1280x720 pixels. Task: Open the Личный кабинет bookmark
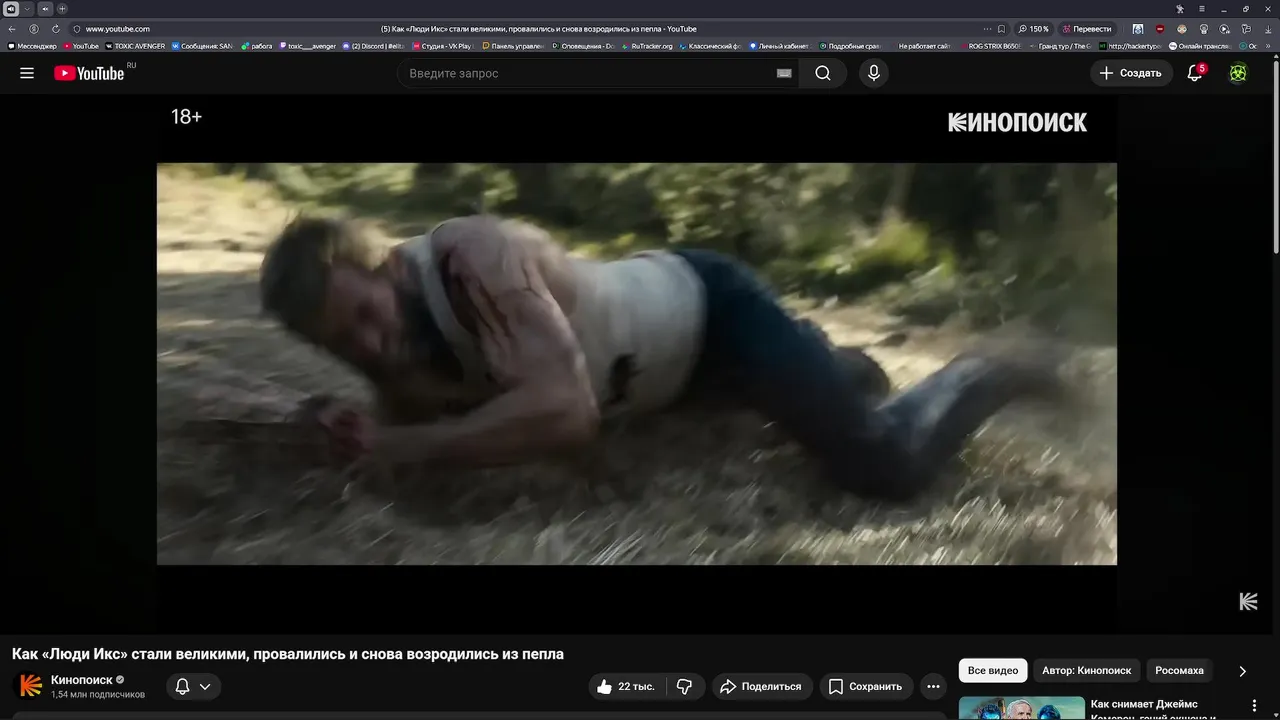[x=779, y=46]
